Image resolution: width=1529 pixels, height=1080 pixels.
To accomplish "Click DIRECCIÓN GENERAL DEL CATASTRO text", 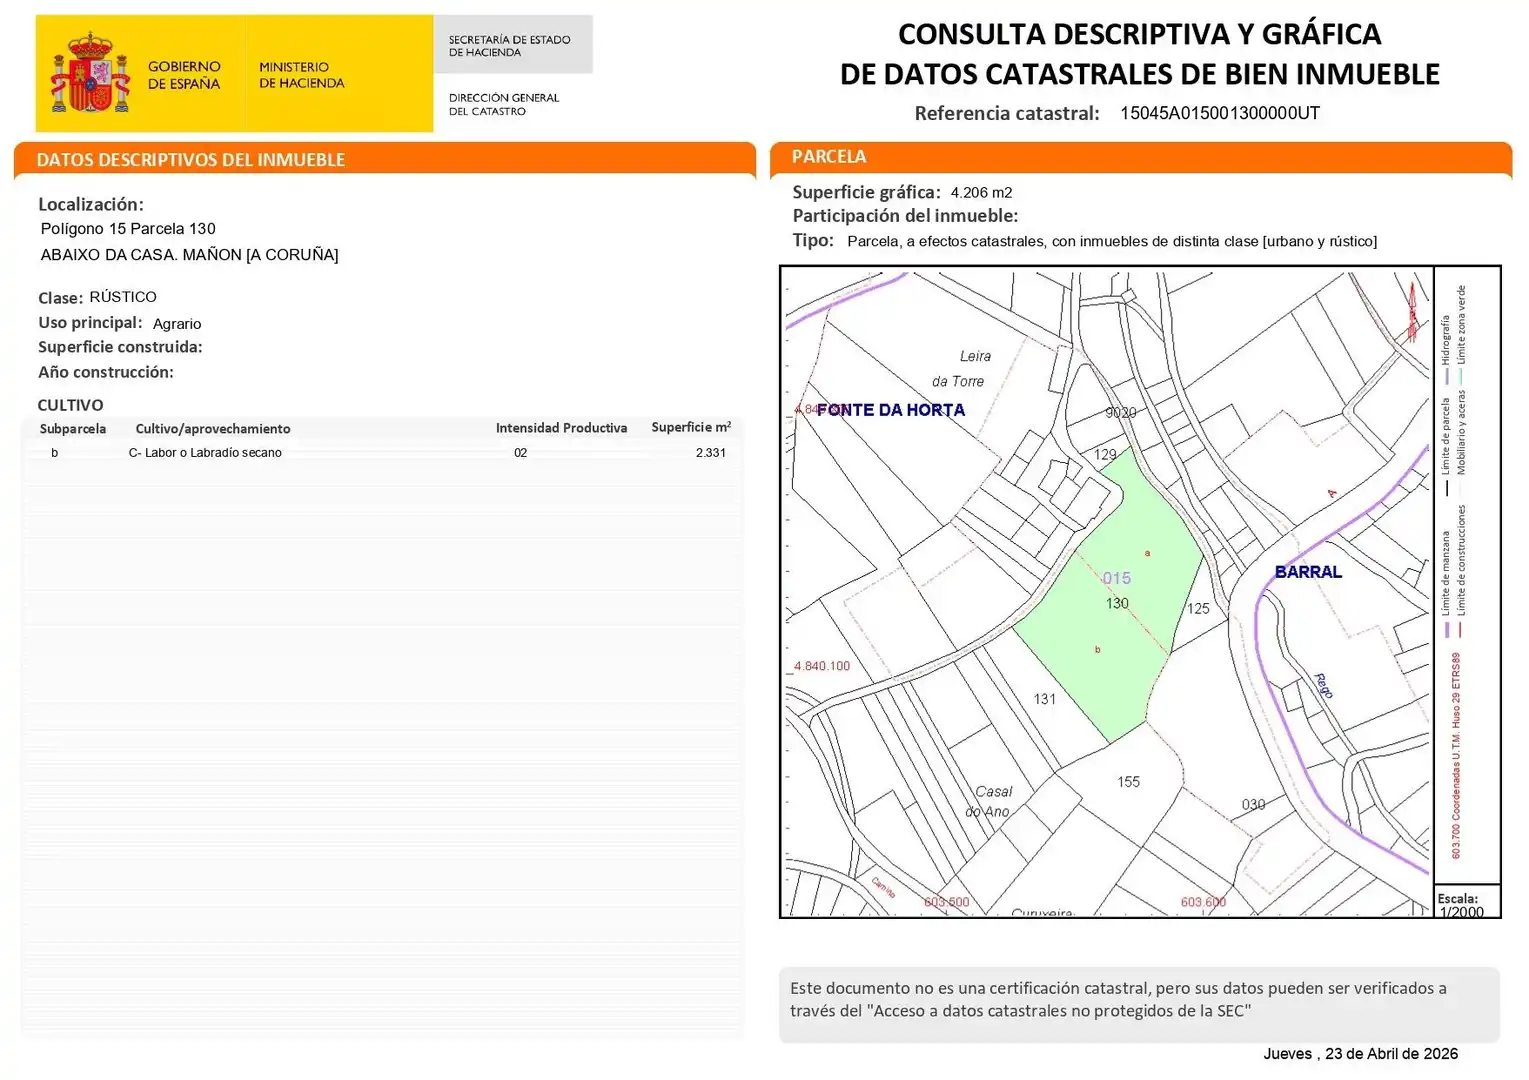I will [504, 105].
